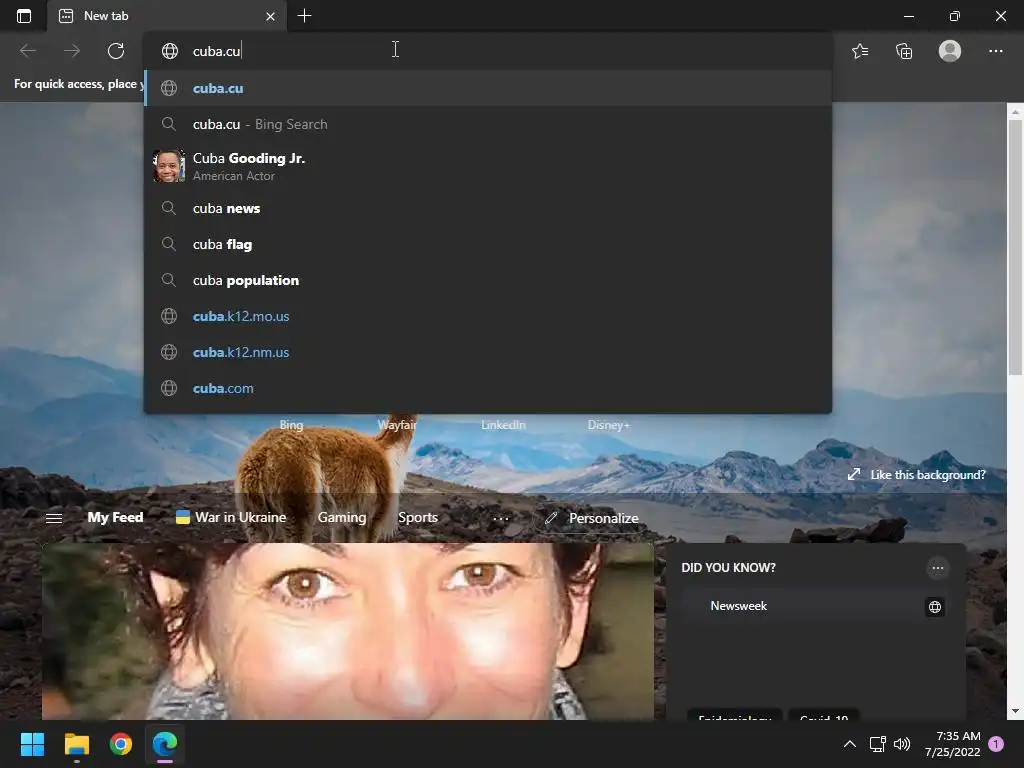The height and width of the screenshot is (768, 1024).
Task: Refresh the page
Action: click(x=116, y=51)
